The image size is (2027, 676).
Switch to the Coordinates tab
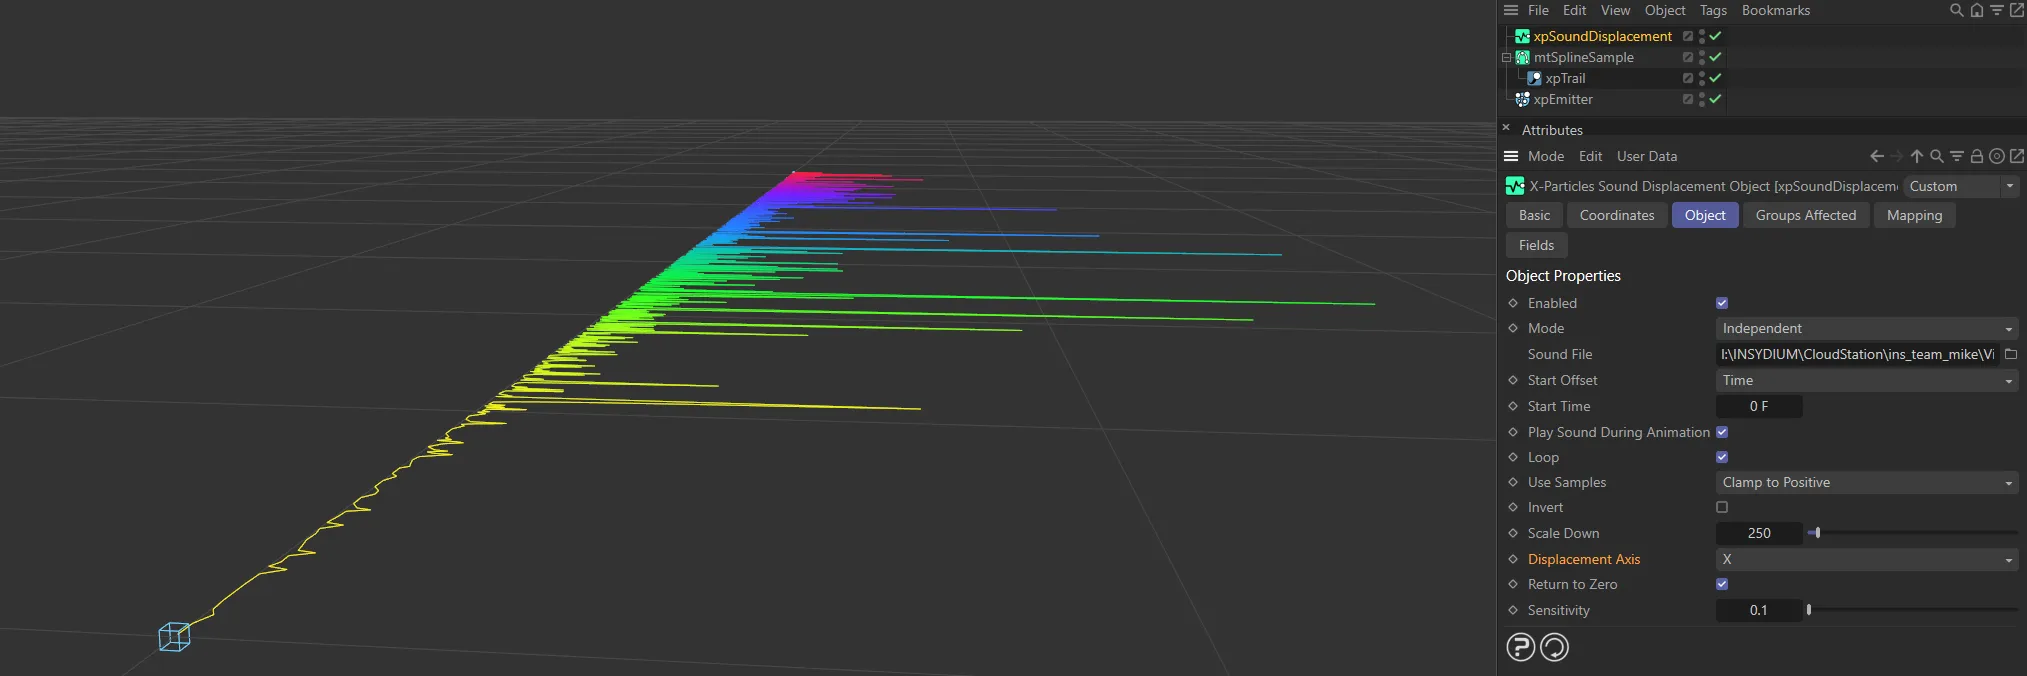1617,215
